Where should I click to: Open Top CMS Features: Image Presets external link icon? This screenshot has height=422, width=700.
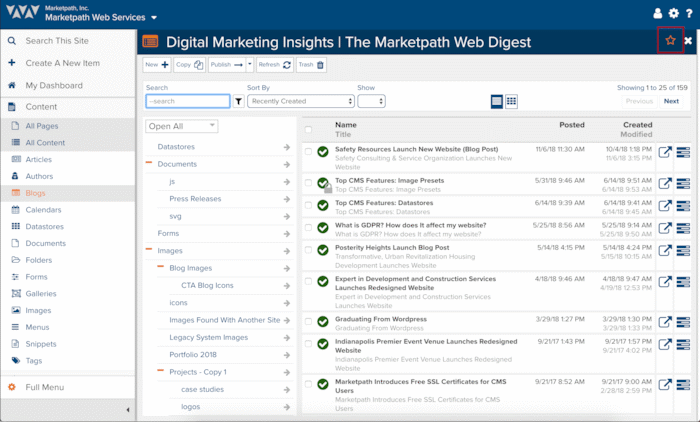tap(665, 184)
